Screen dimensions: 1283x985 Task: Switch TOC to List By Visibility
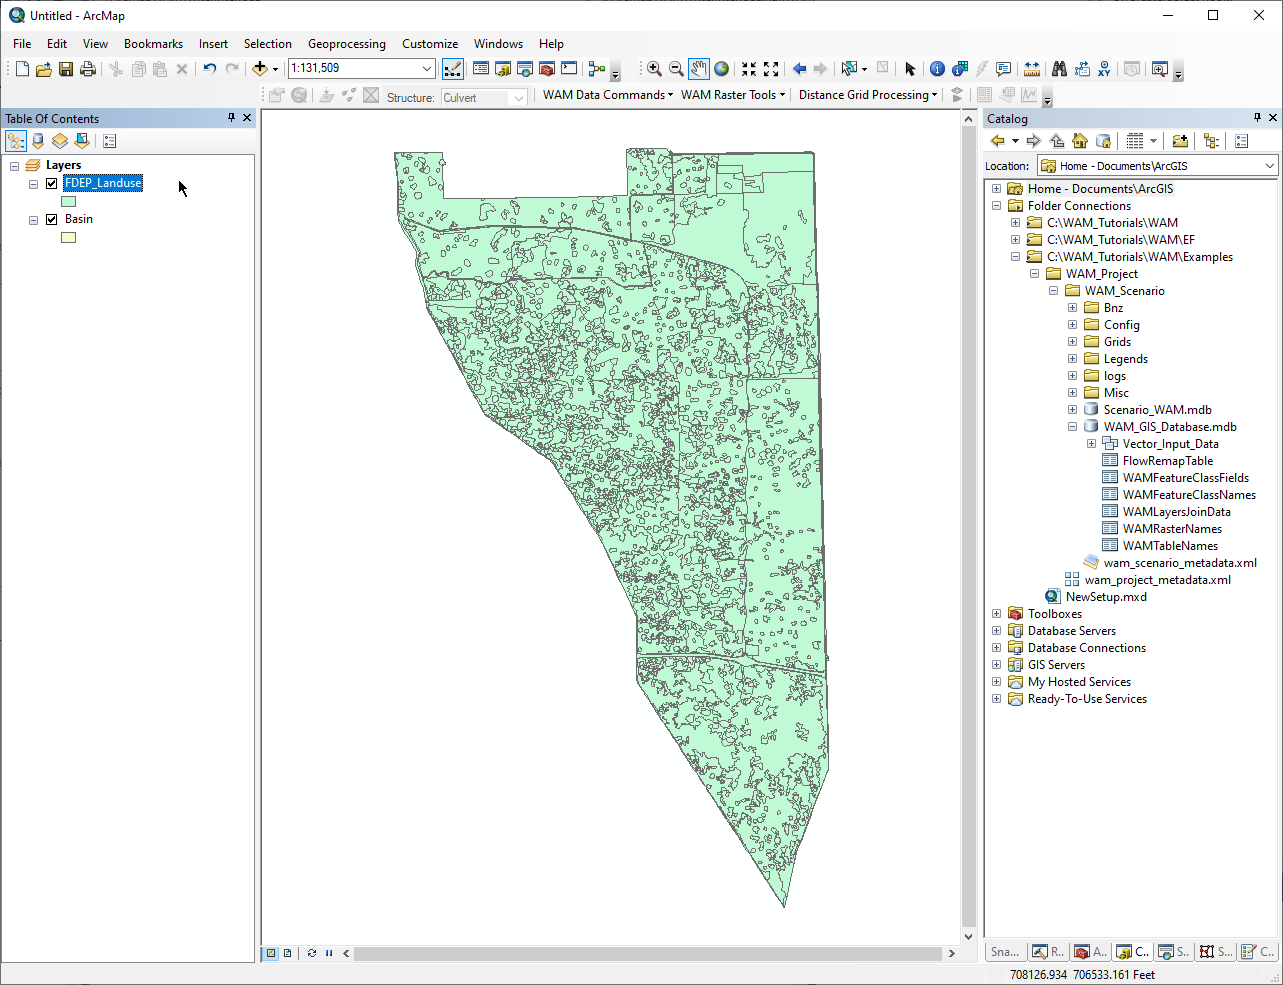click(60, 141)
